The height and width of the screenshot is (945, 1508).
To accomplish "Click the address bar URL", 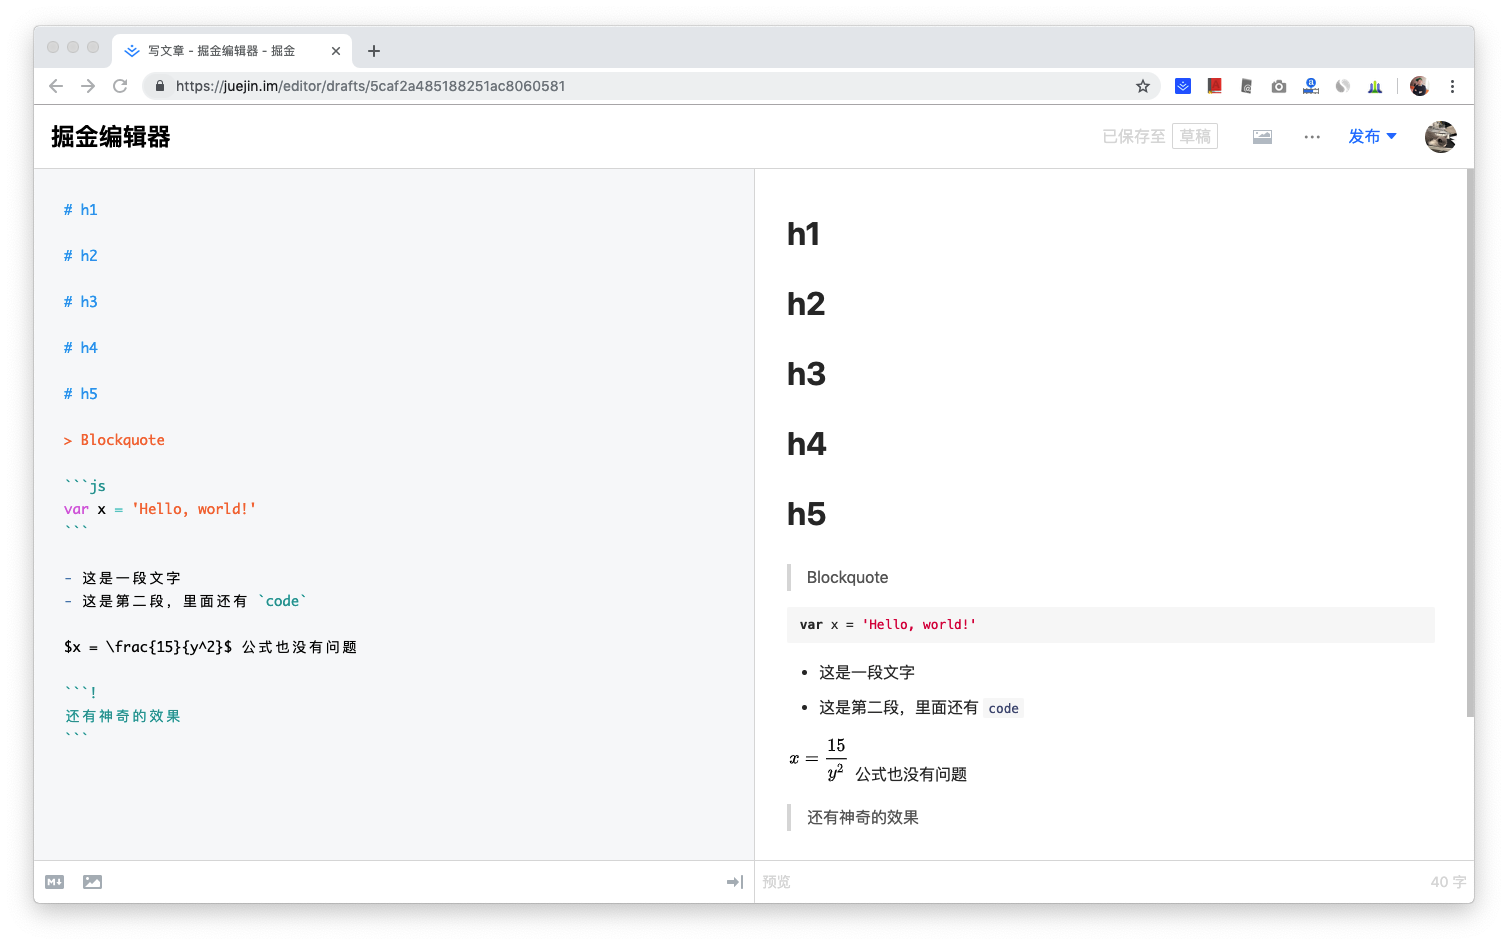I will pos(371,86).
